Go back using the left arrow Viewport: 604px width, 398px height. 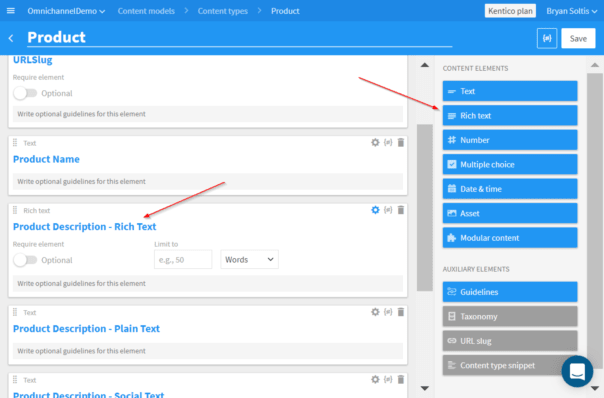click(x=11, y=38)
